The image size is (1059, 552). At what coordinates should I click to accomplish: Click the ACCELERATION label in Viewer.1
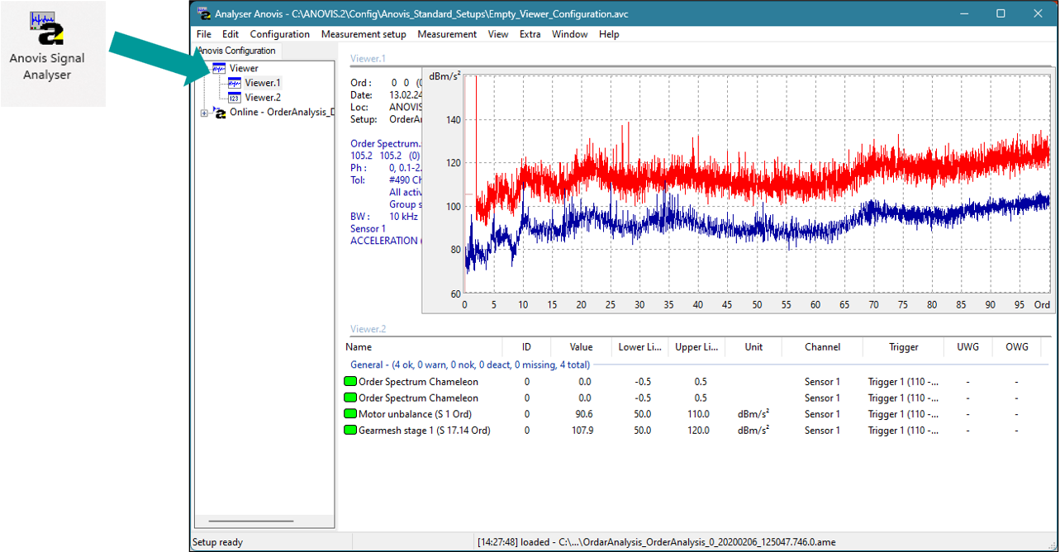click(x=386, y=241)
